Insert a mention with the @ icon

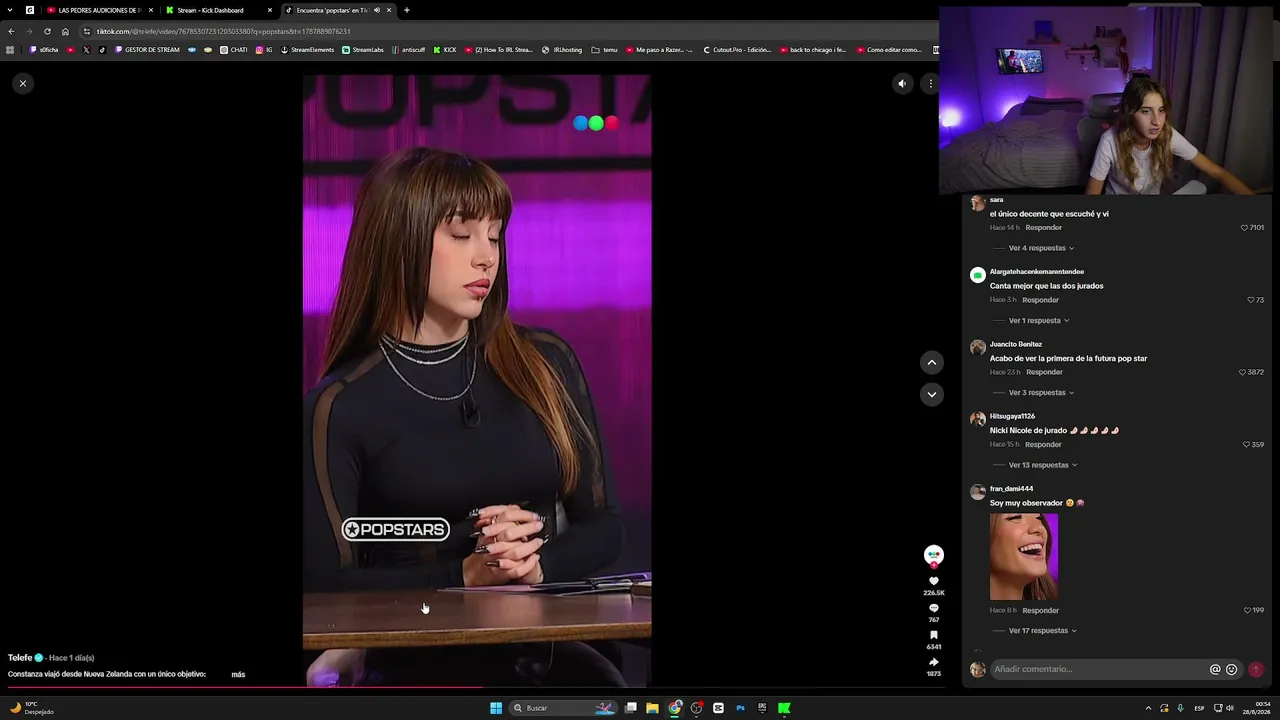coord(1215,670)
